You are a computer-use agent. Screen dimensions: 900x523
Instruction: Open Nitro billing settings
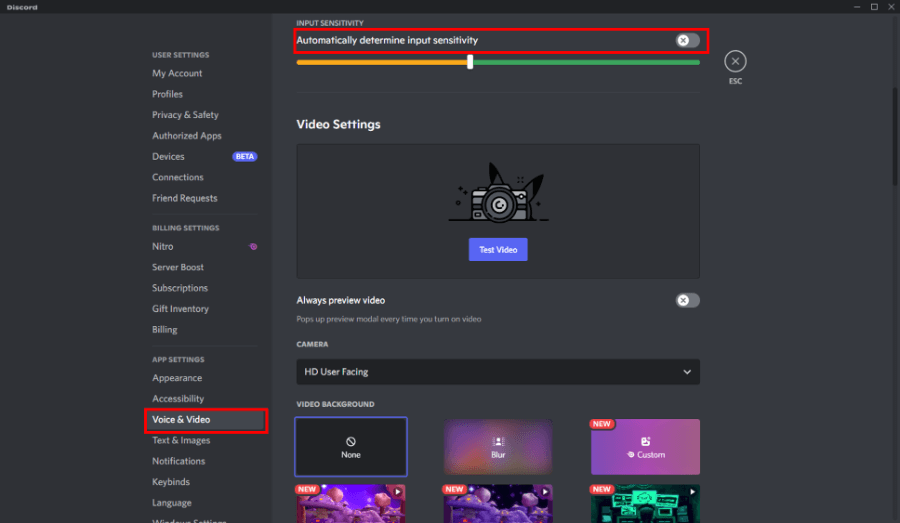[x=162, y=246]
